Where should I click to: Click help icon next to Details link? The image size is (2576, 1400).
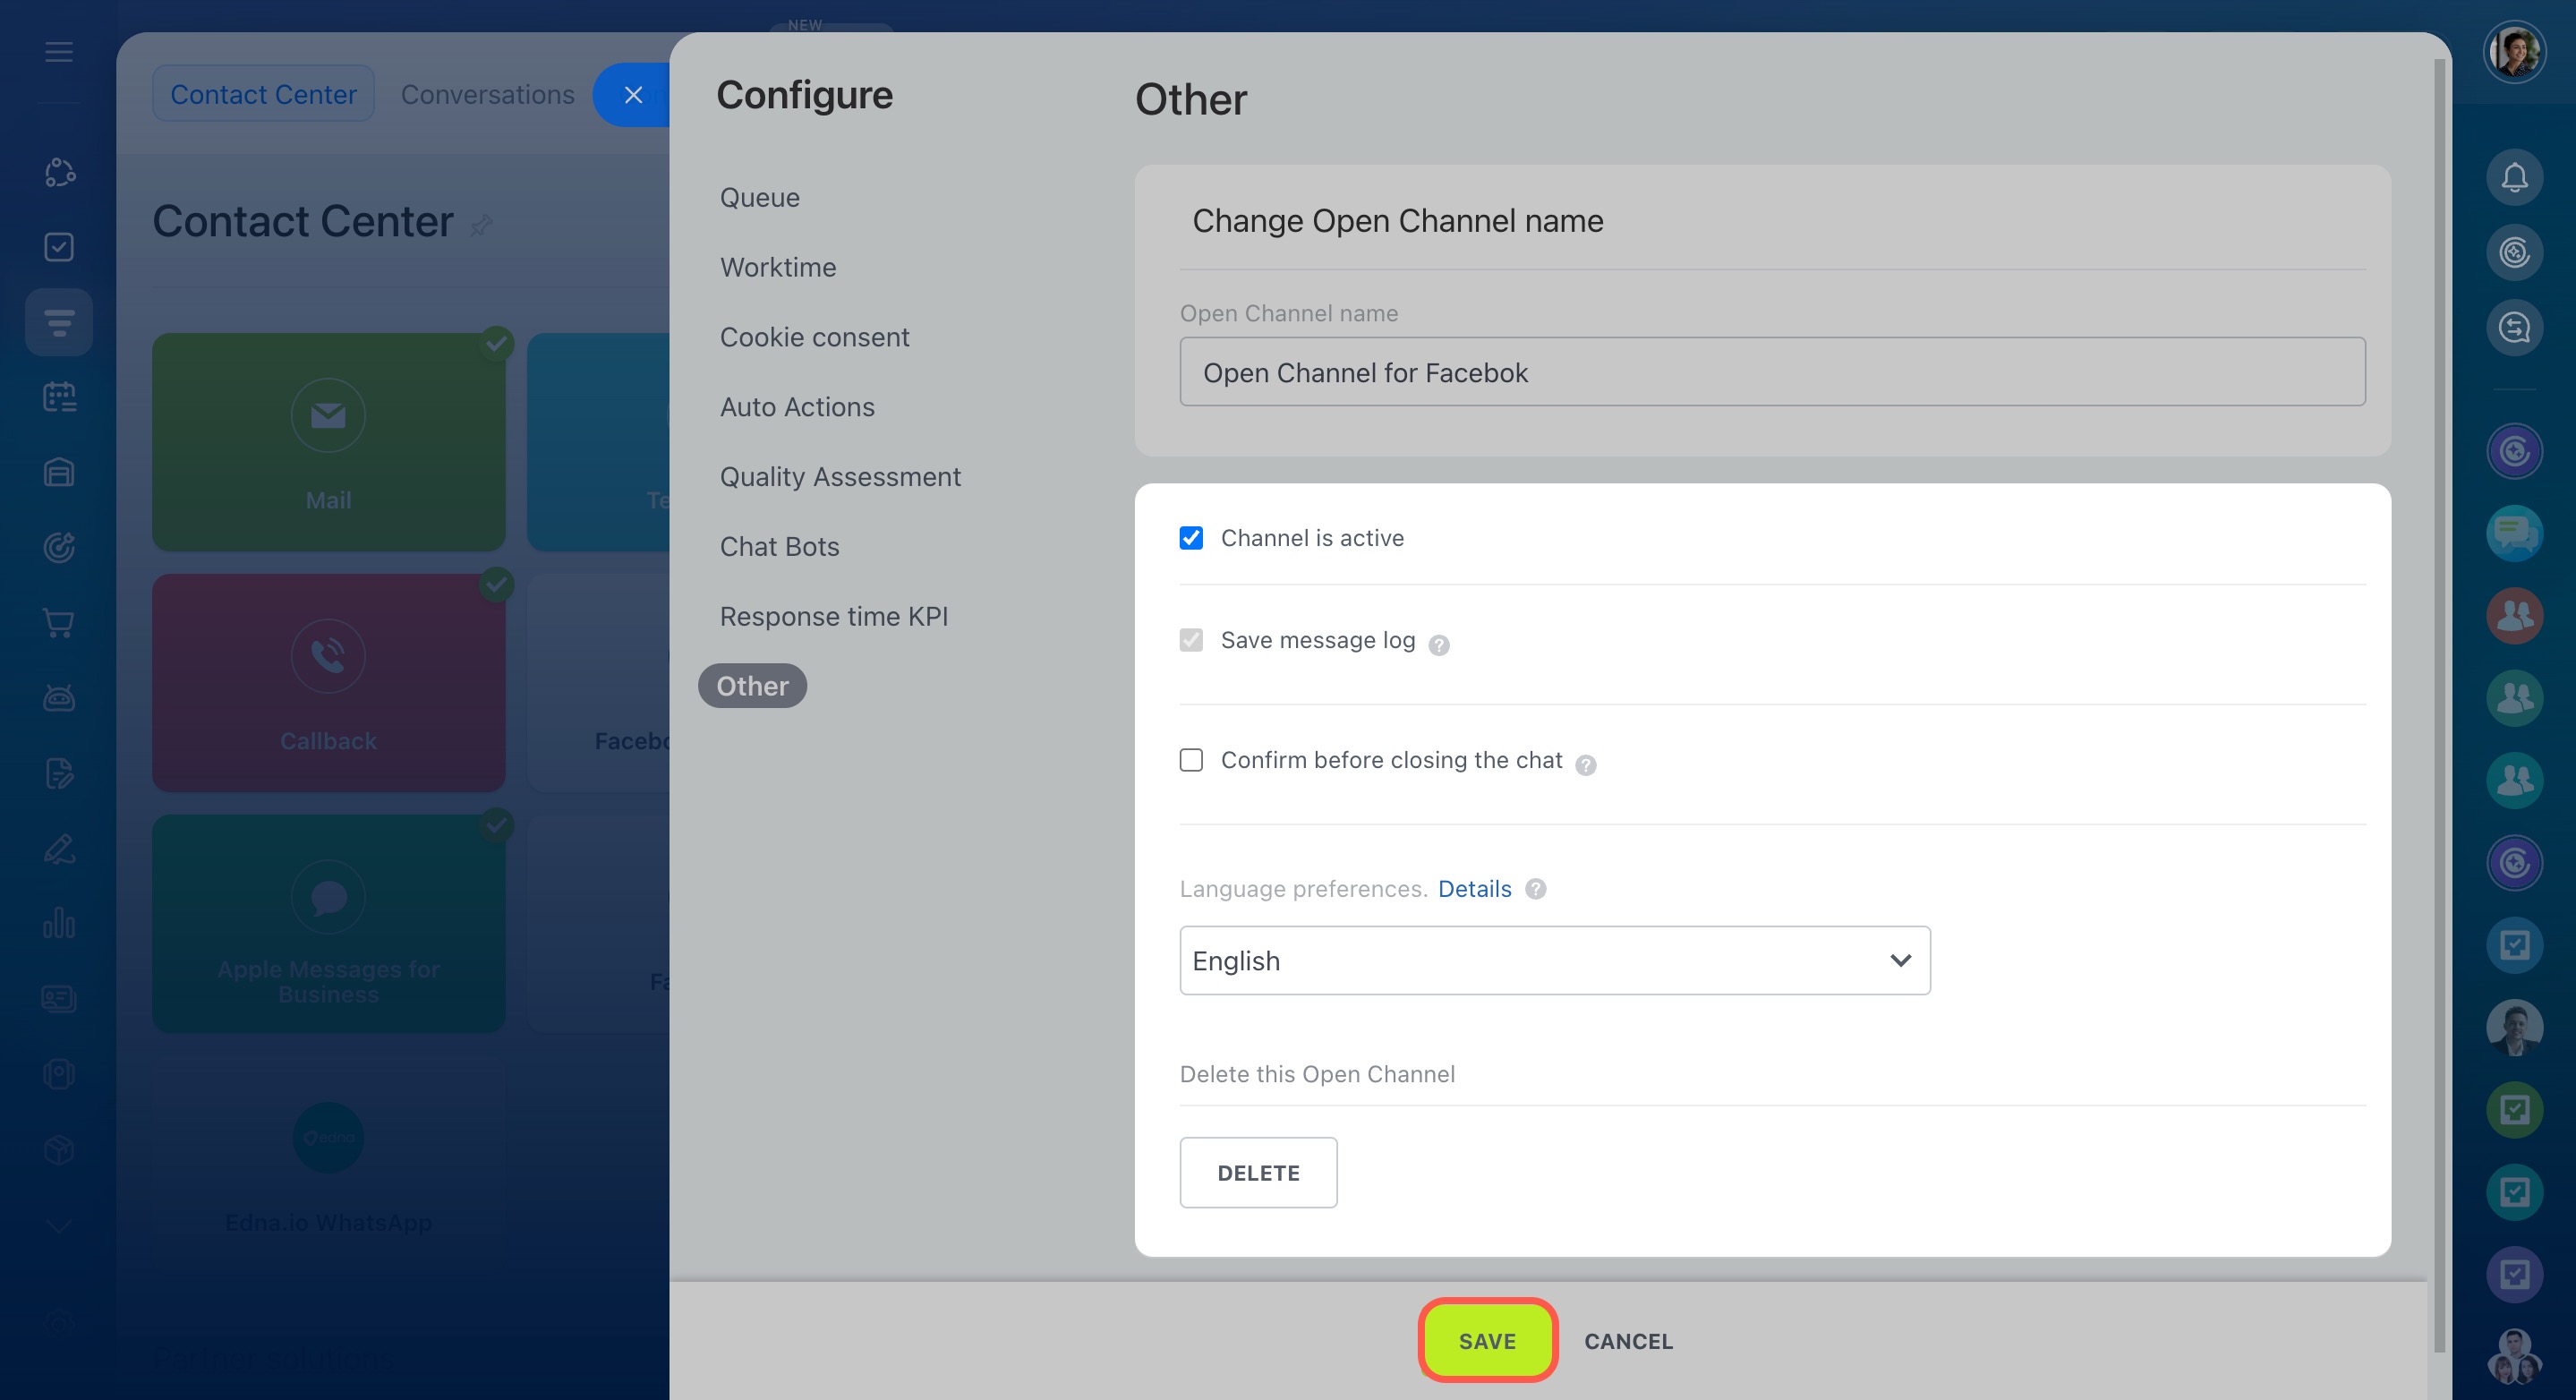click(1535, 888)
